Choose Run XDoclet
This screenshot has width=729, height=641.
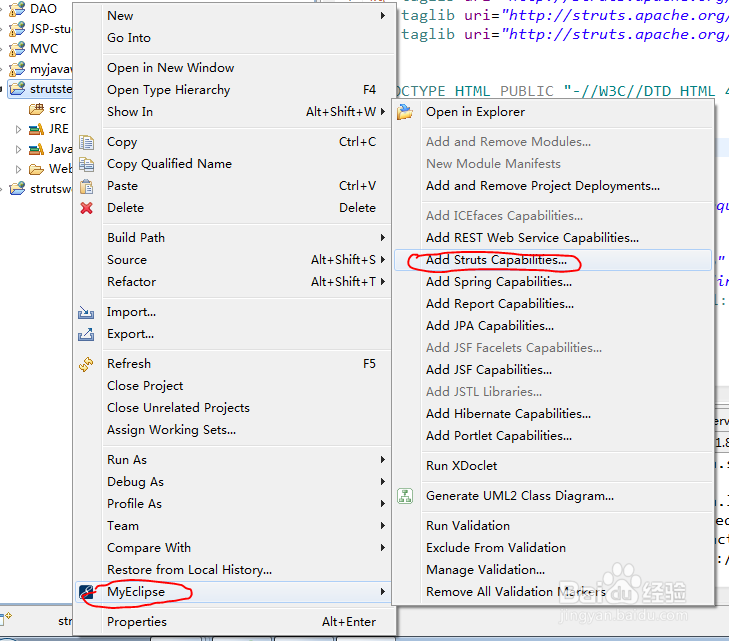[553, 466]
